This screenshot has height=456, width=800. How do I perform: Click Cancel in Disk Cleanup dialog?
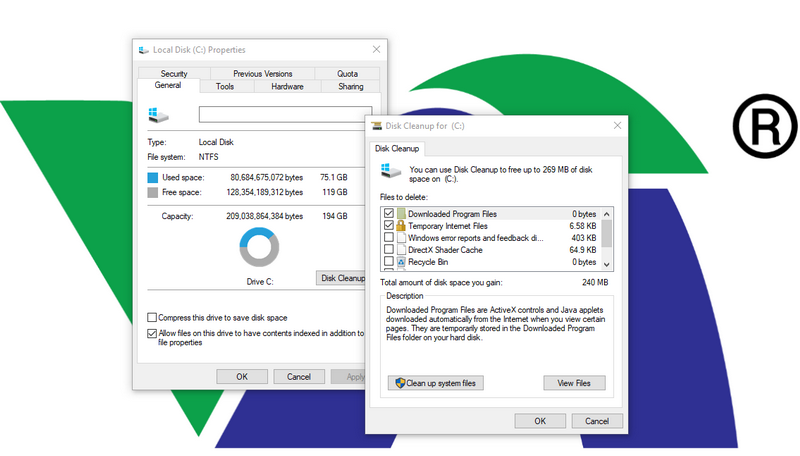coord(597,421)
